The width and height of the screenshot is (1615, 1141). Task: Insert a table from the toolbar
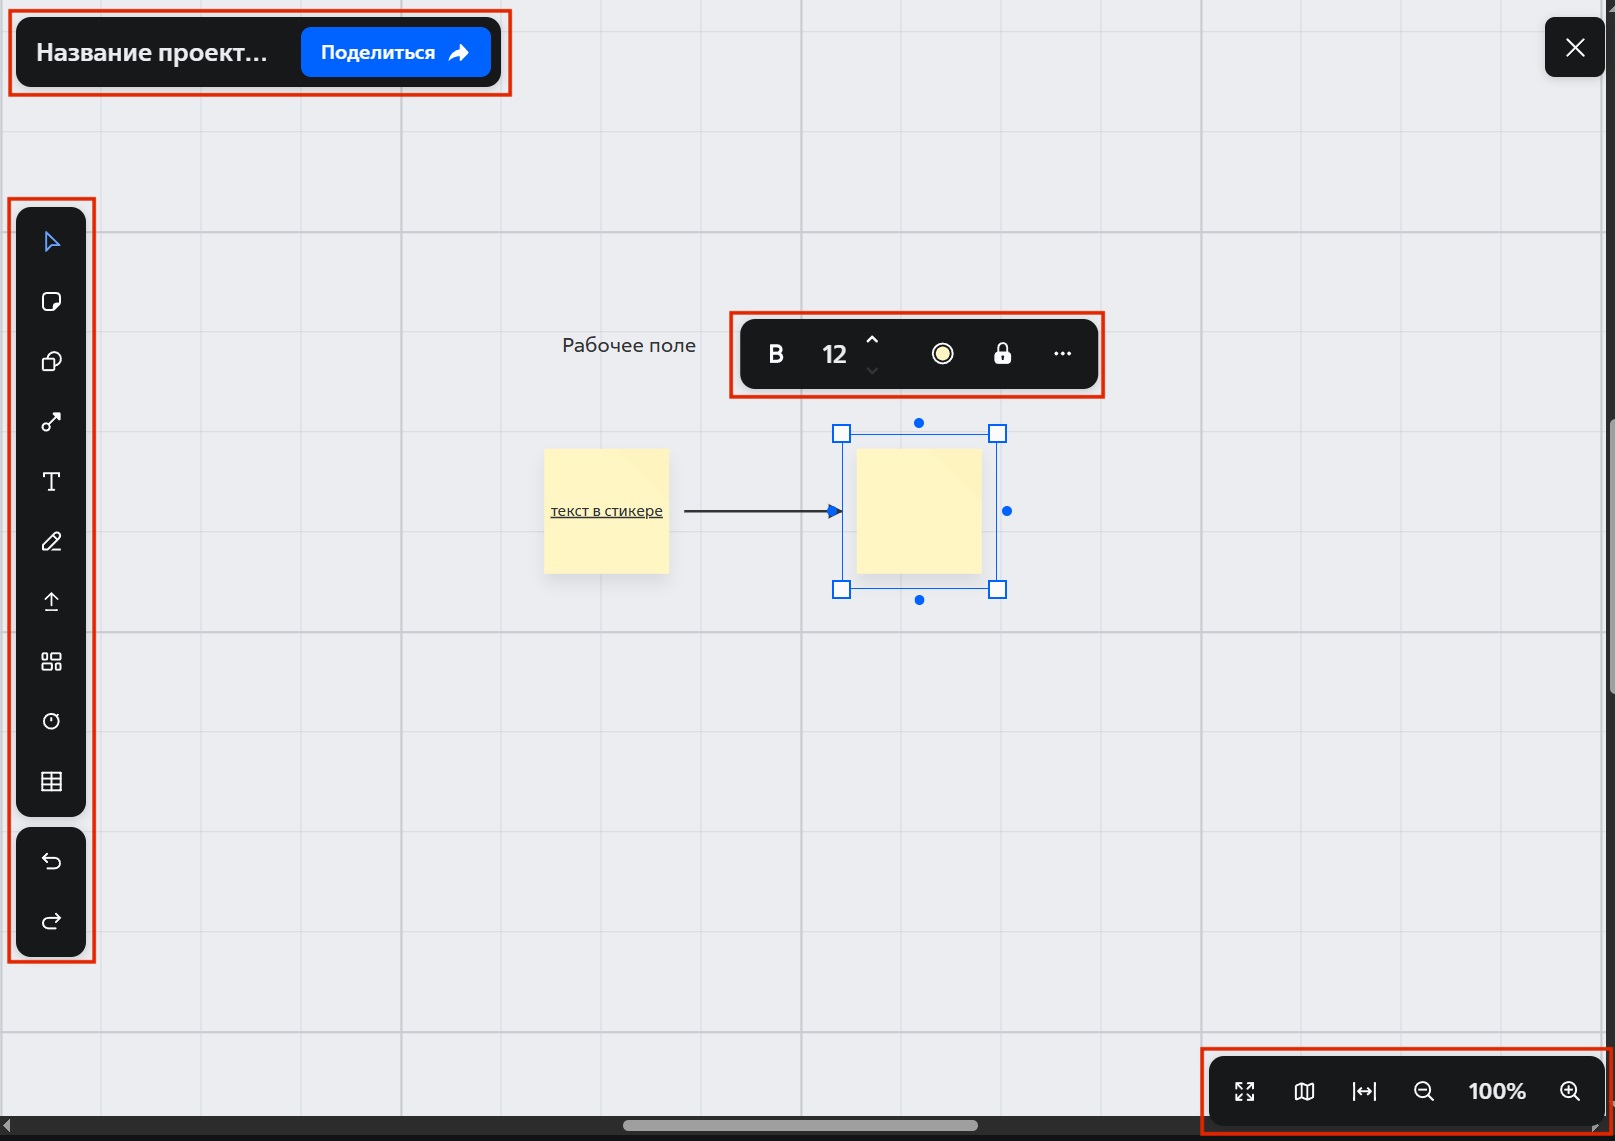(x=52, y=782)
